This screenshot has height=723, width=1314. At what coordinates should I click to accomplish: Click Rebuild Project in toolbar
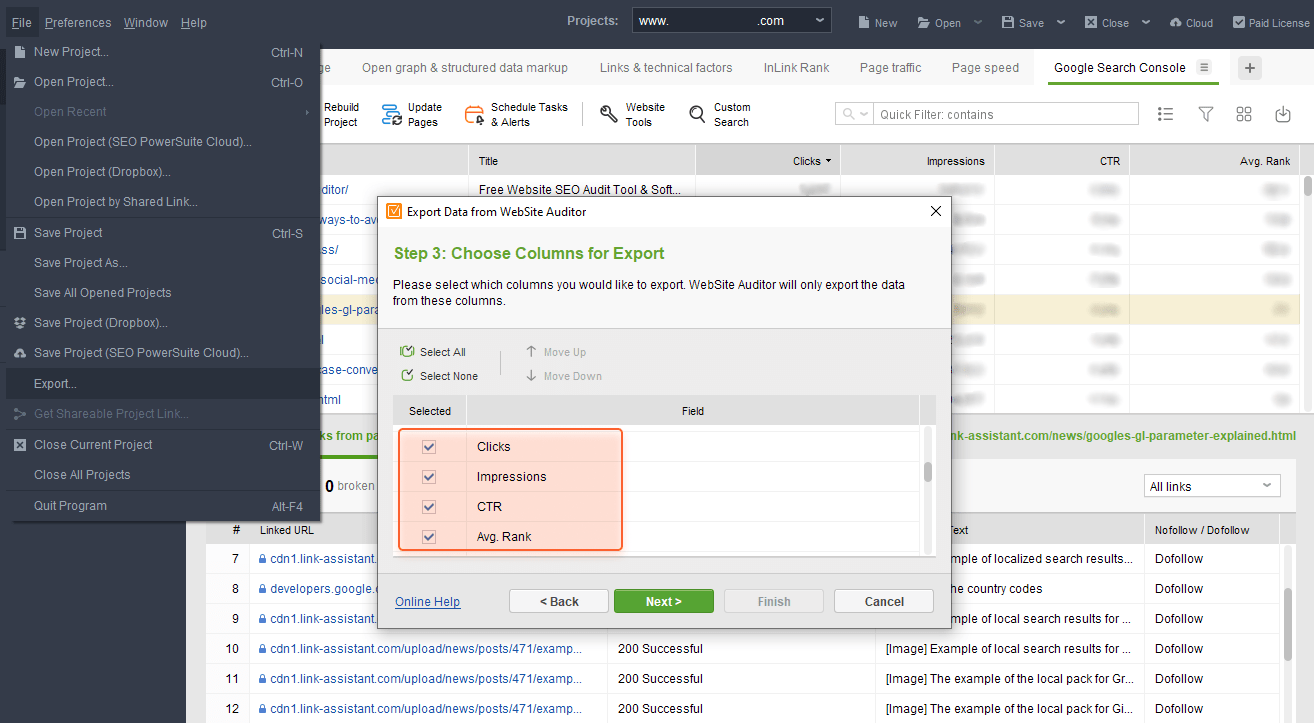340,115
